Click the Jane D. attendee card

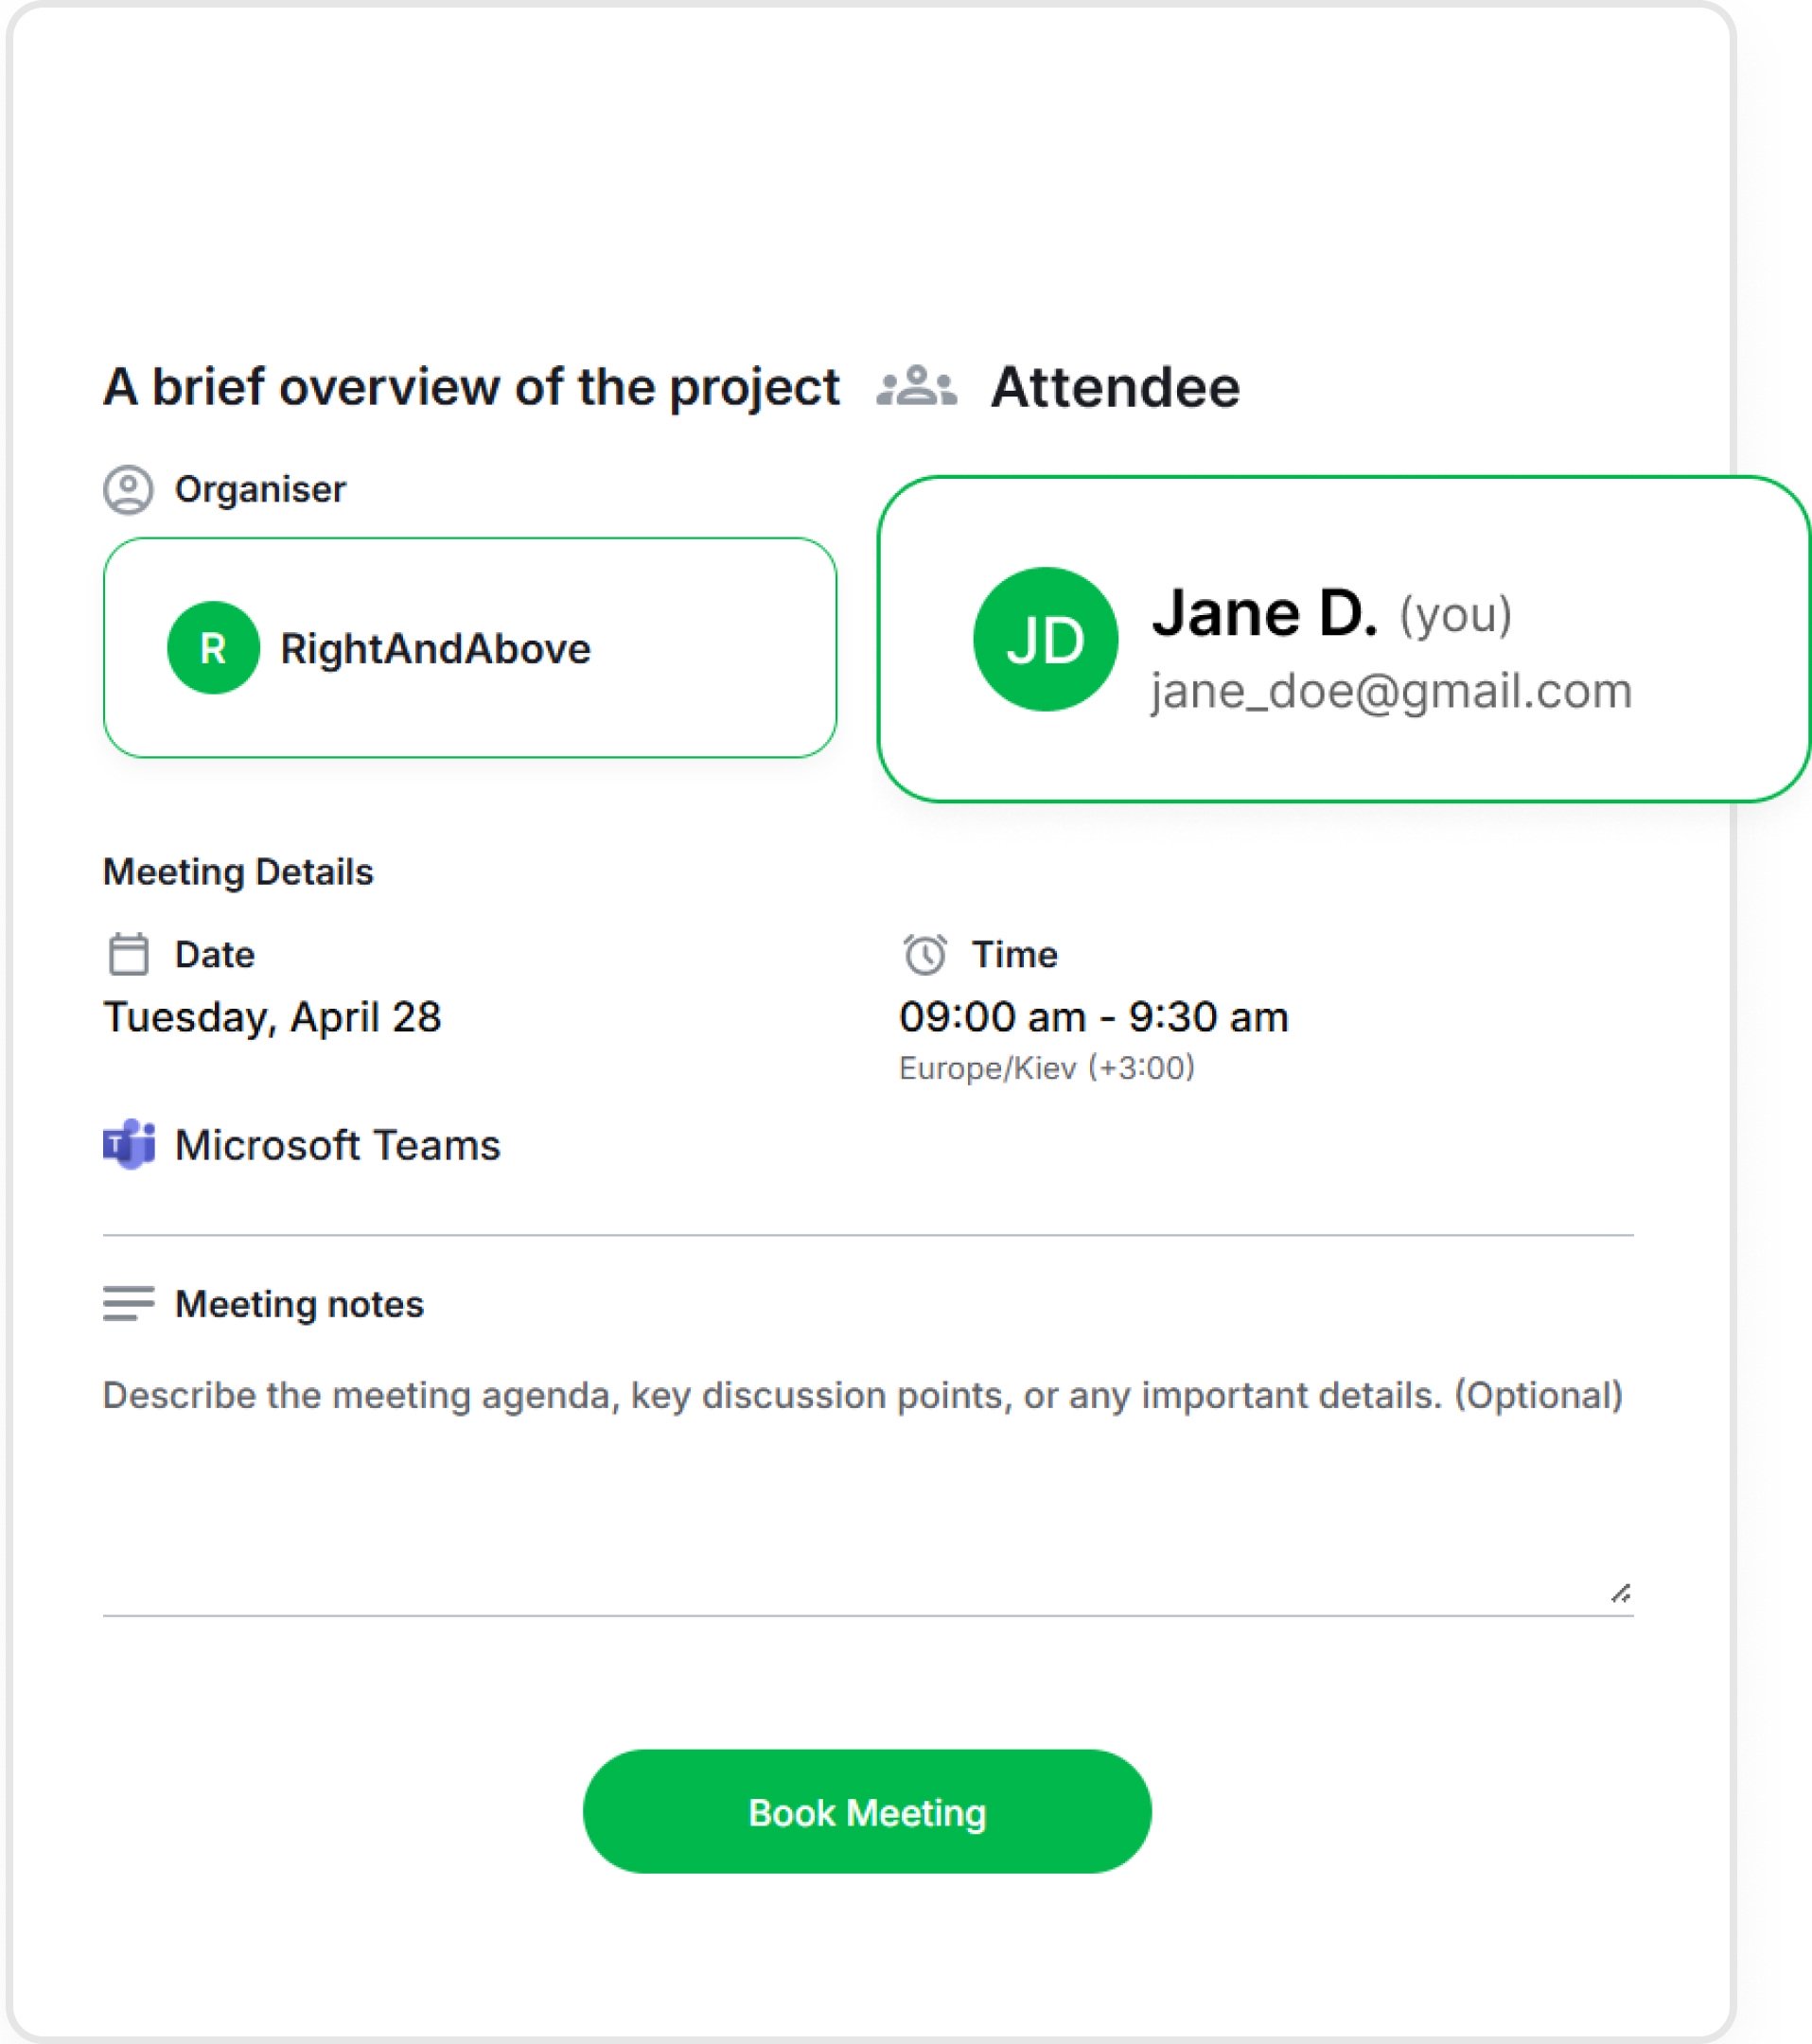coord(1344,639)
